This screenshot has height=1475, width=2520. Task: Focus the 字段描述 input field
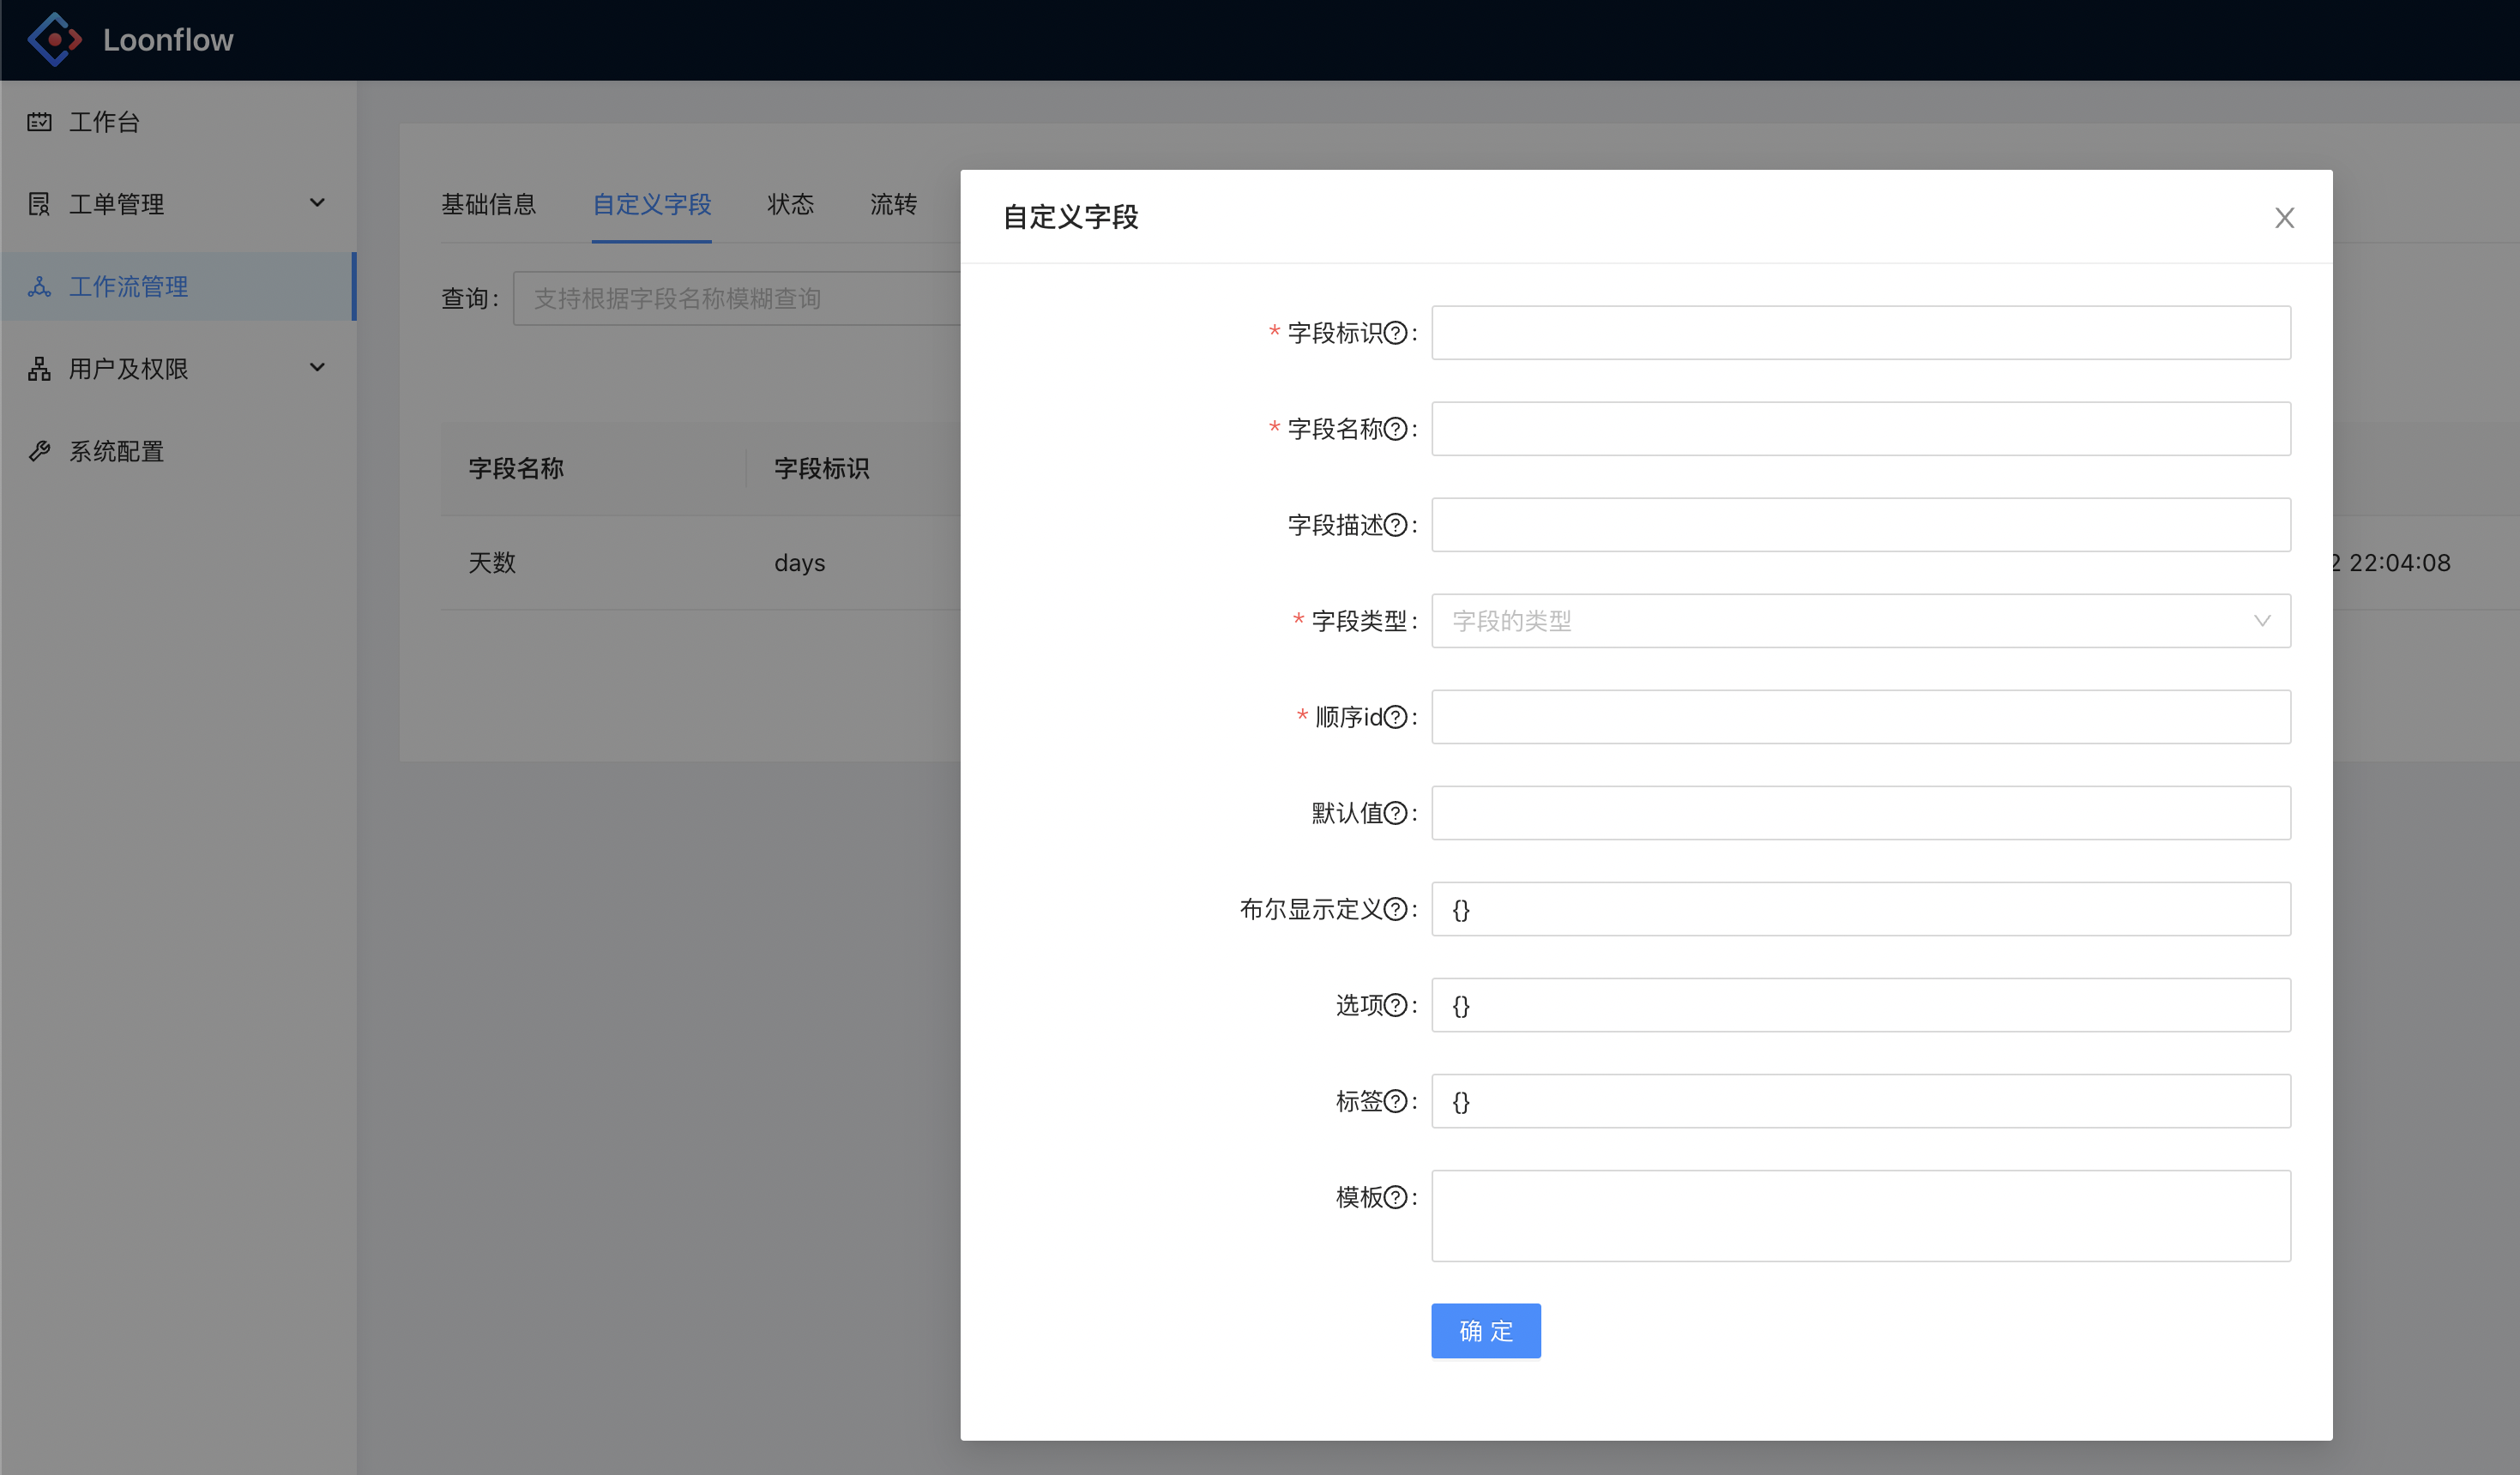1861,525
